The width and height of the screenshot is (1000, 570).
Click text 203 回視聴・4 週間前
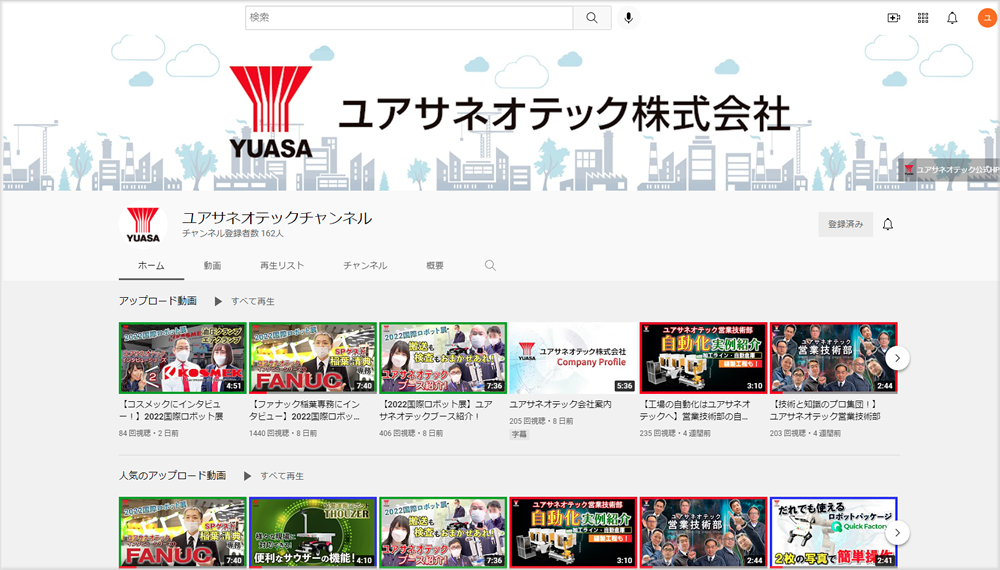tap(805, 433)
